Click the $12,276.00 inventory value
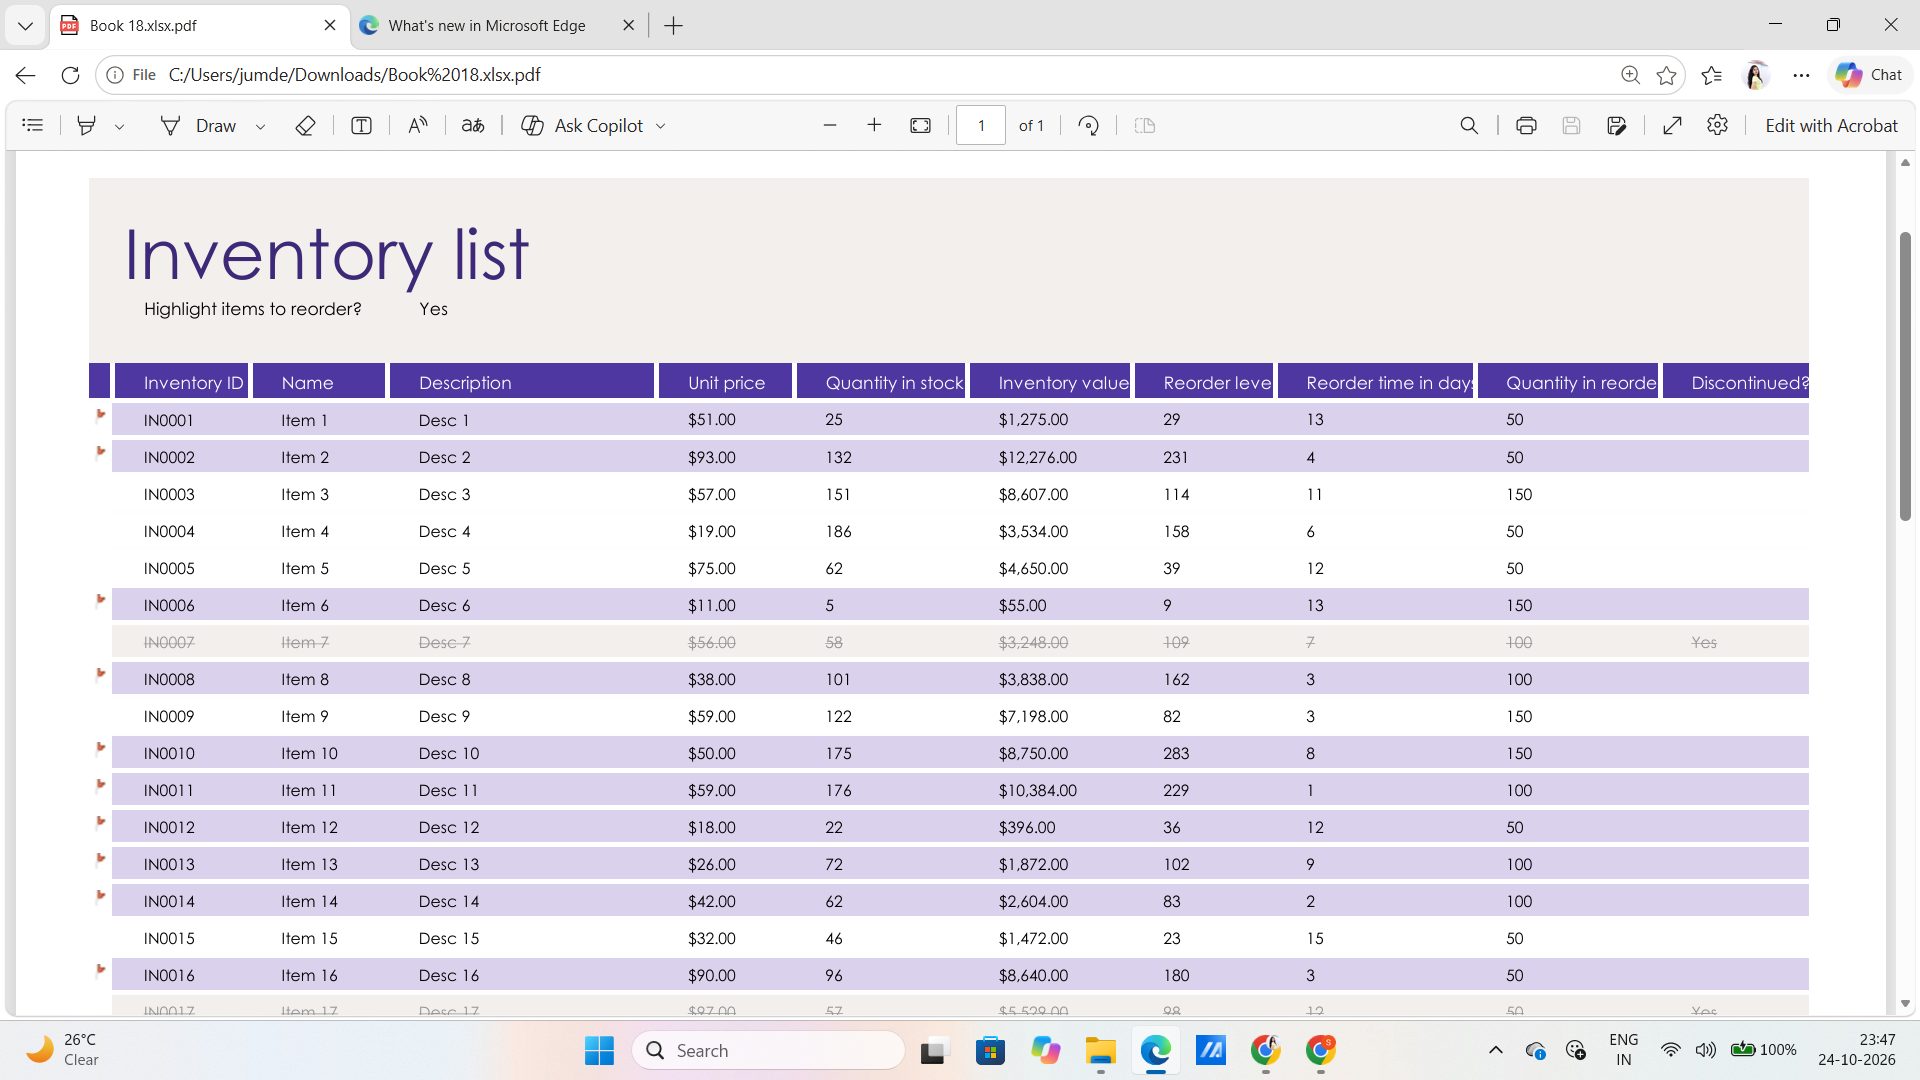The height and width of the screenshot is (1080, 1920). [x=1037, y=457]
